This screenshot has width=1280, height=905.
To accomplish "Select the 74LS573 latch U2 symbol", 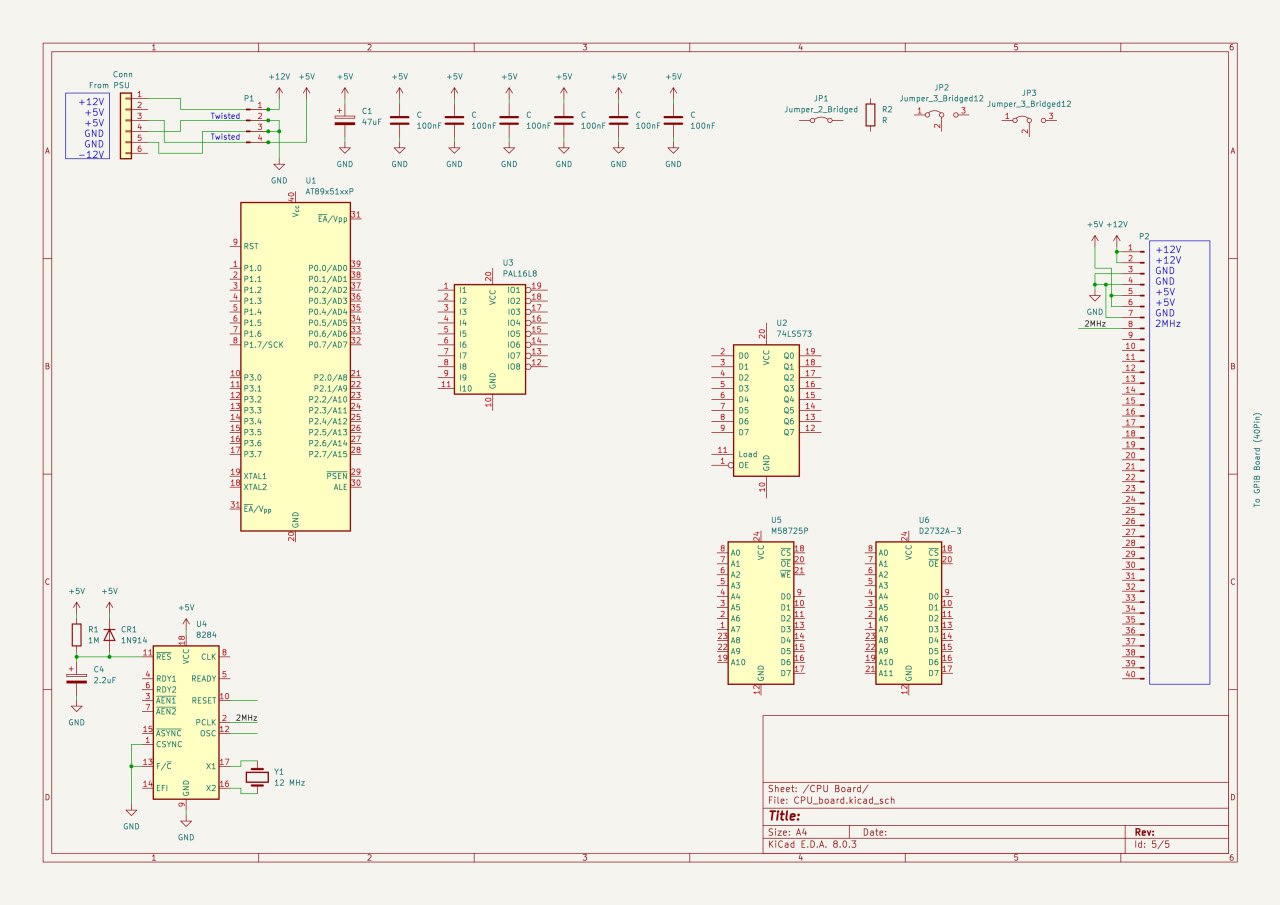I will [766, 410].
